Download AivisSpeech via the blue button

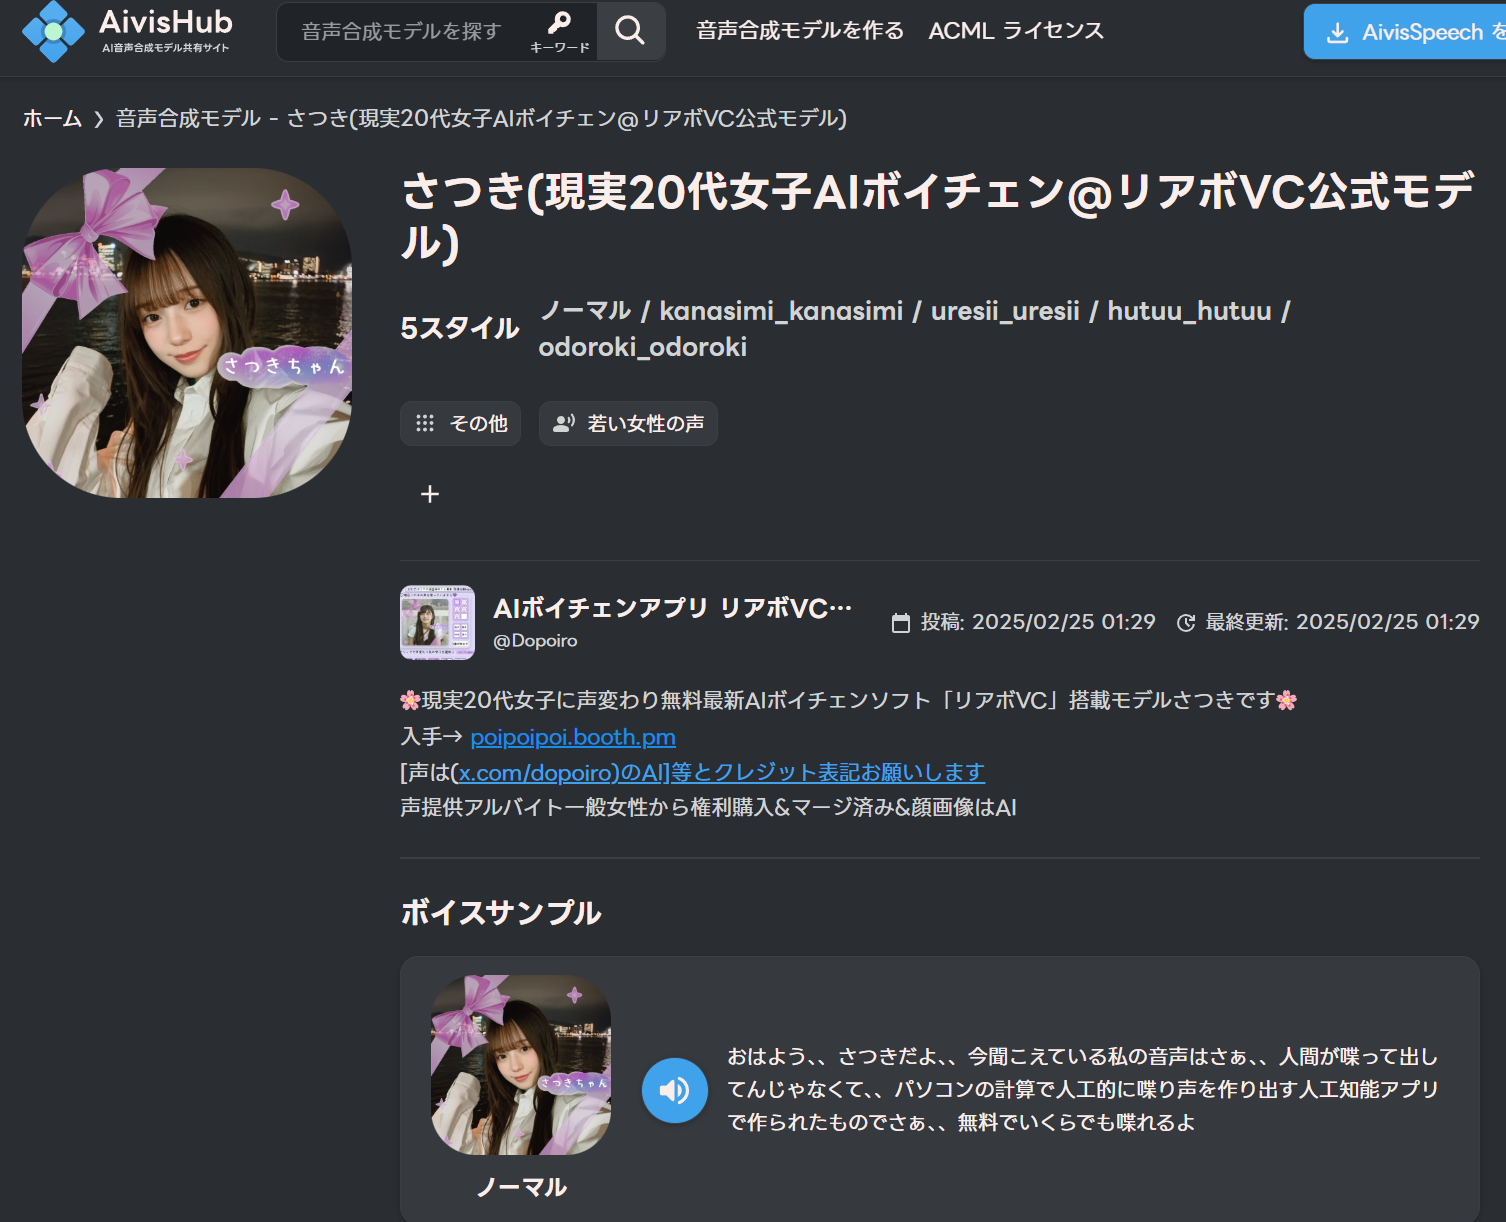(1405, 32)
